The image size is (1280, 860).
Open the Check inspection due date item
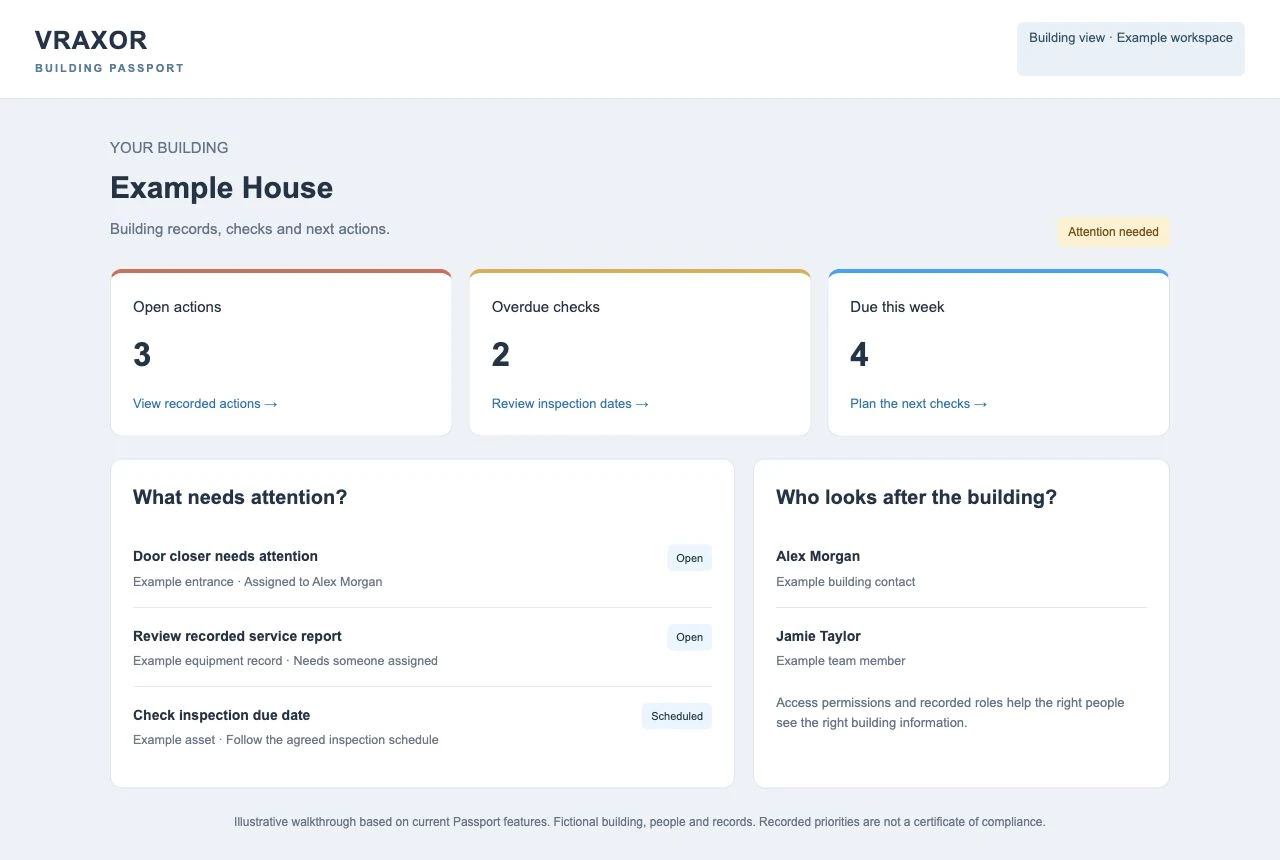tap(422, 727)
